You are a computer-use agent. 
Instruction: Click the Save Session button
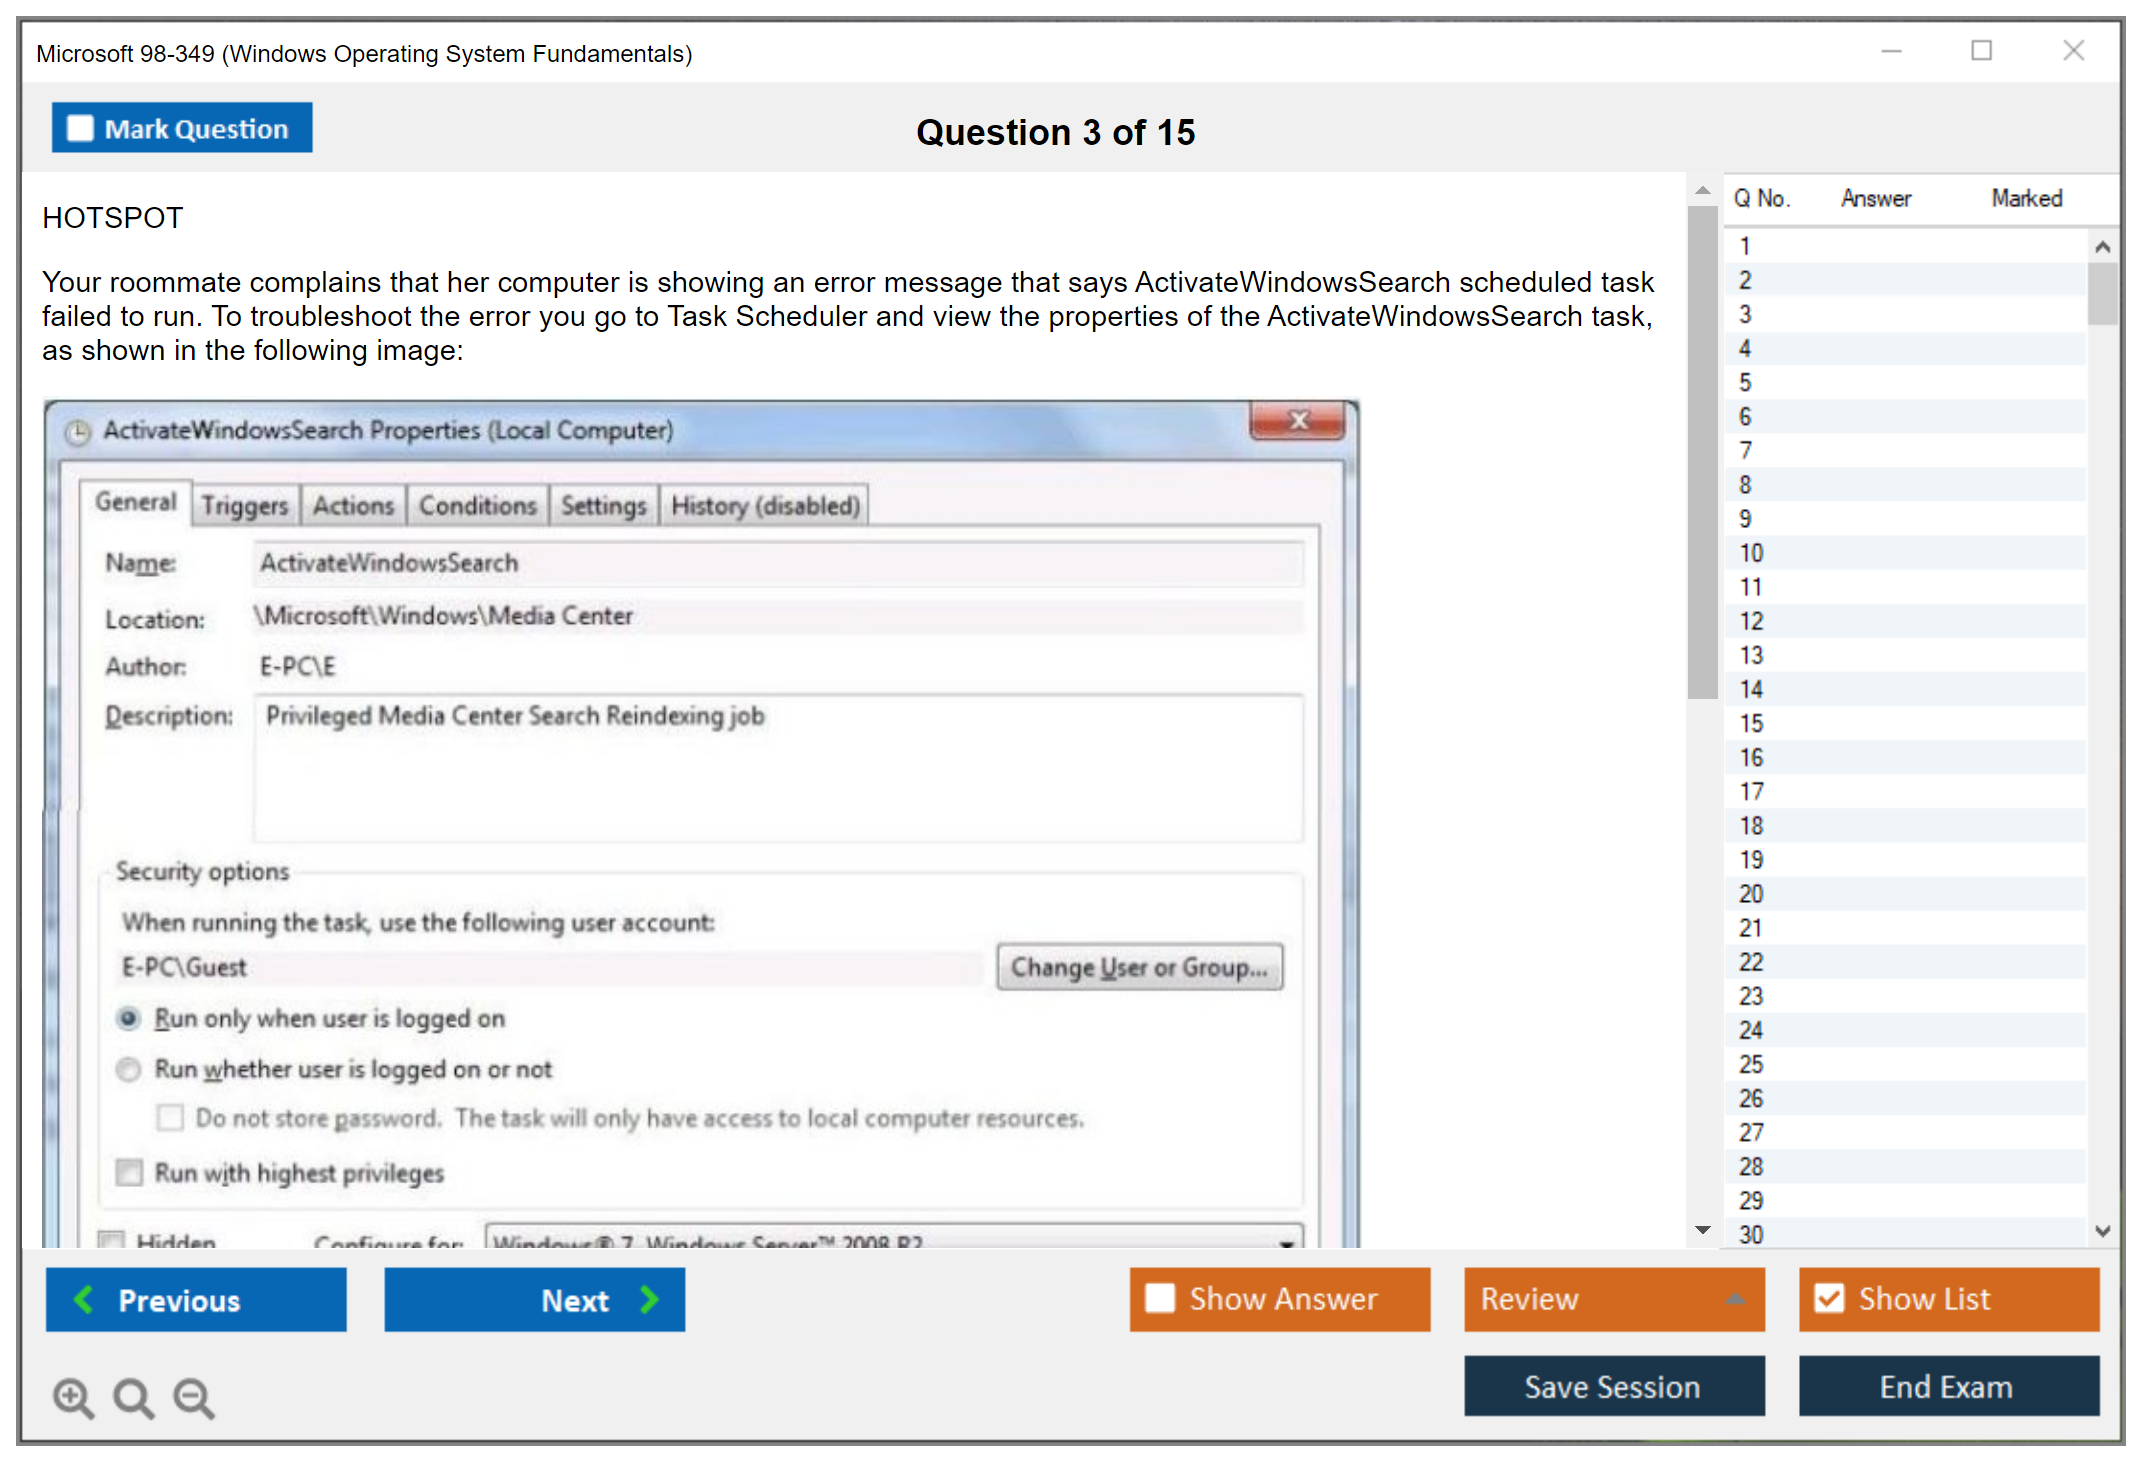pos(1613,1386)
